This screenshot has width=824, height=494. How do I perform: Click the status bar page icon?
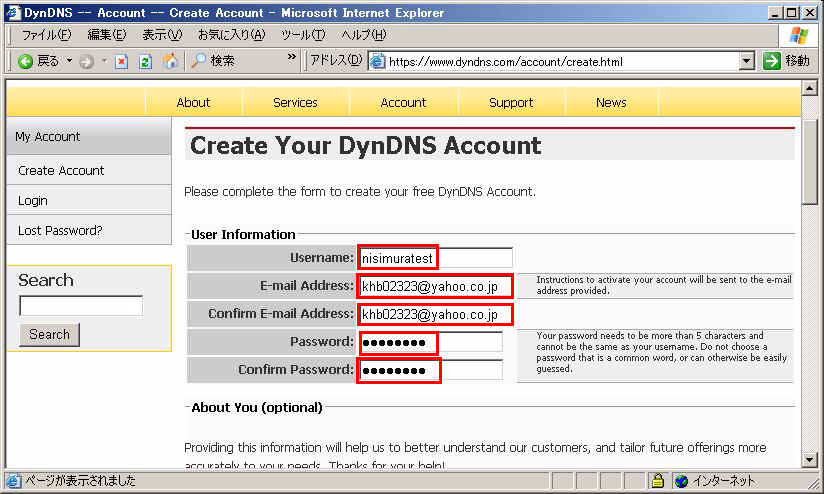tap(13, 480)
